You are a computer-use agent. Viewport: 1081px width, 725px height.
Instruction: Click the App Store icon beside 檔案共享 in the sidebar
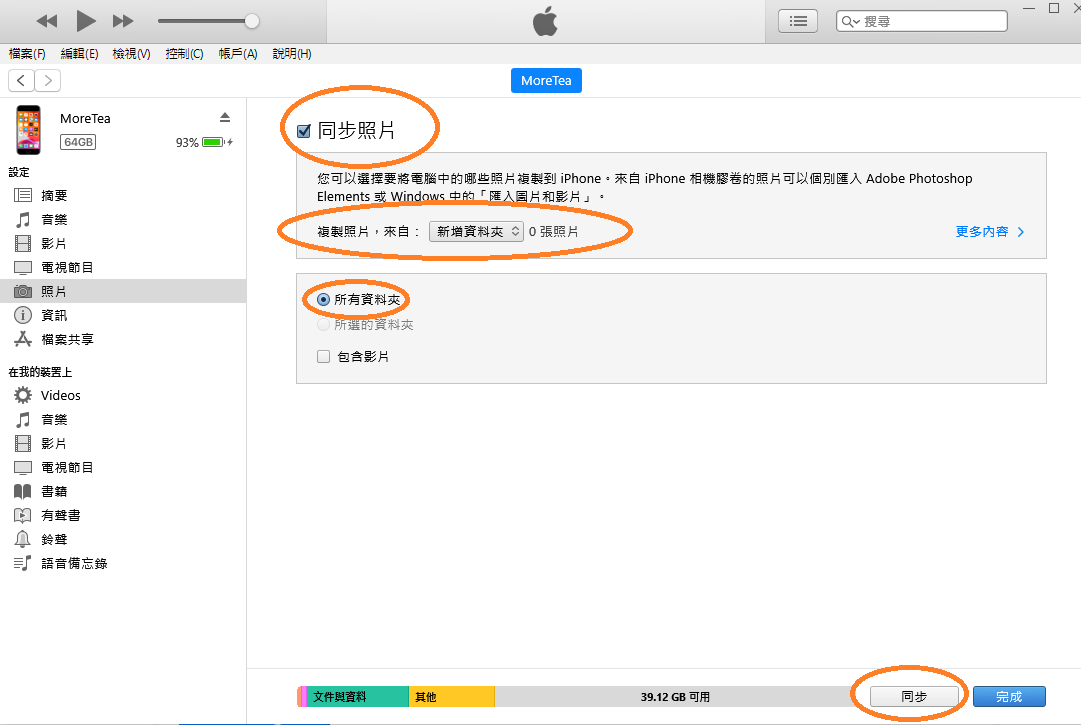[x=23, y=339]
